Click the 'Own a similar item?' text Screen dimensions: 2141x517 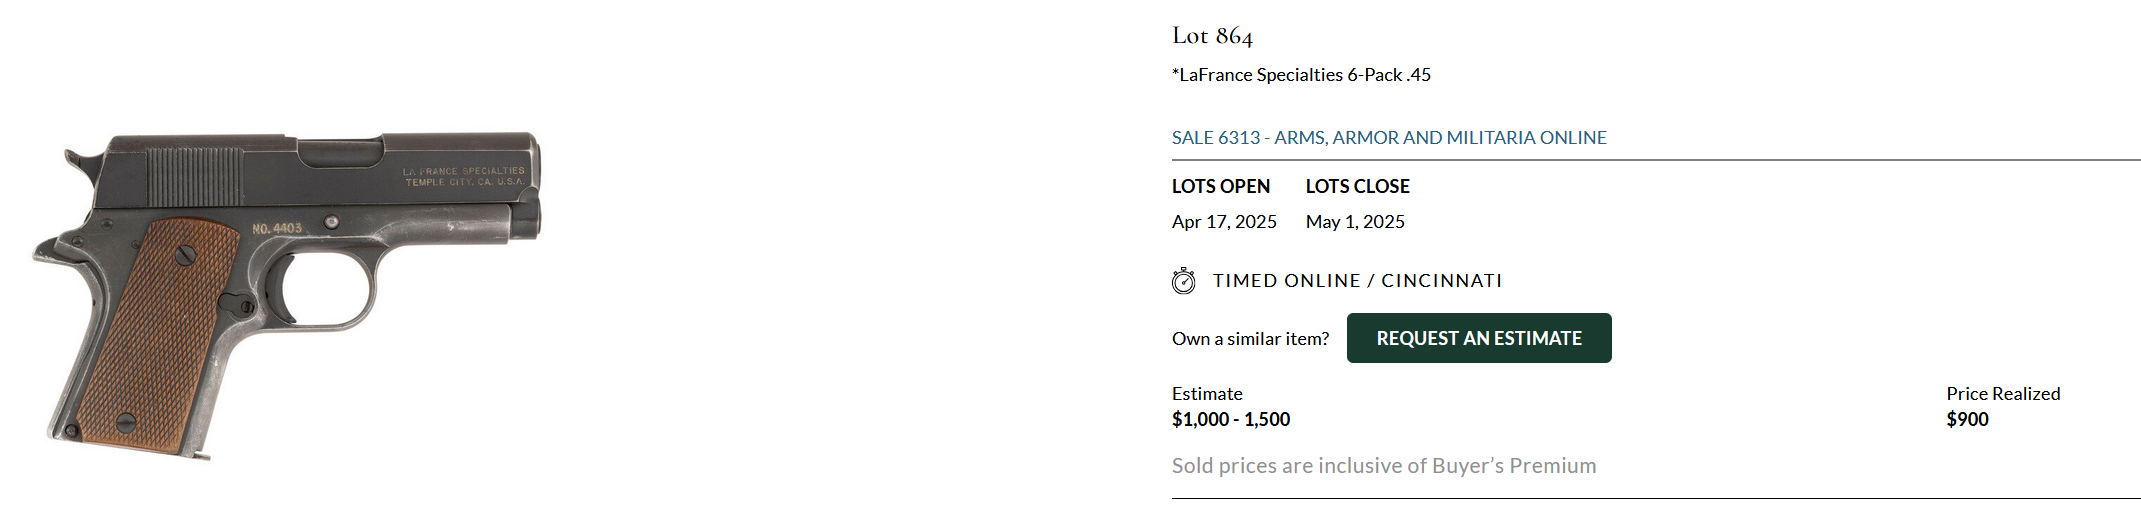(x=1250, y=339)
